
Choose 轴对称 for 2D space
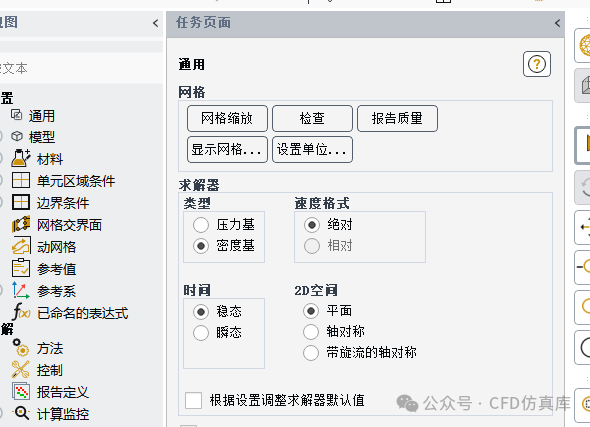[311, 332]
